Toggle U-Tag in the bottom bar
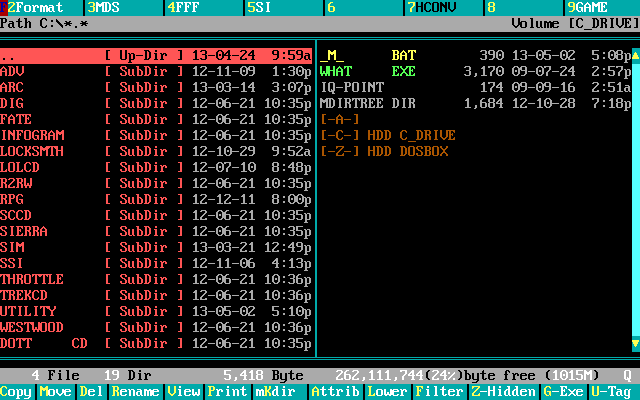640x400 pixels. tap(611, 392)
